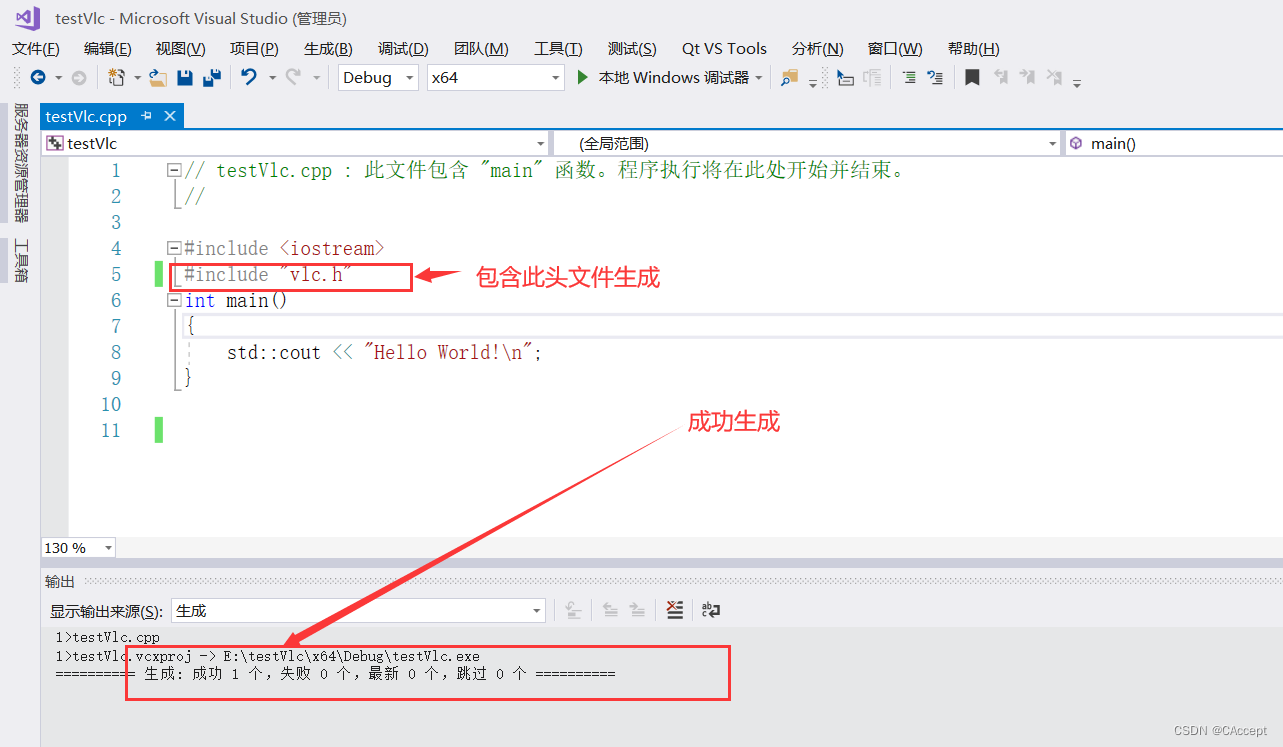Open the 团队(M) menu
Image resolution: width=1283 pixels, height=747 pixels.
pyautogui.click(x=481, y=48)
